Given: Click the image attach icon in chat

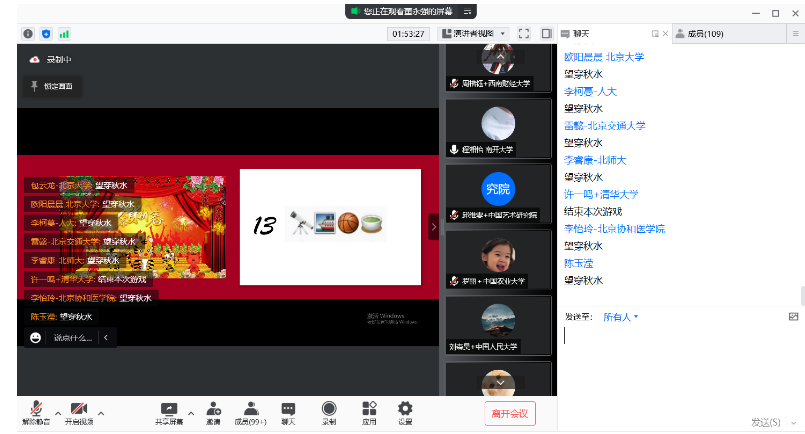Looking at the screenshot, I should point(793,316).
